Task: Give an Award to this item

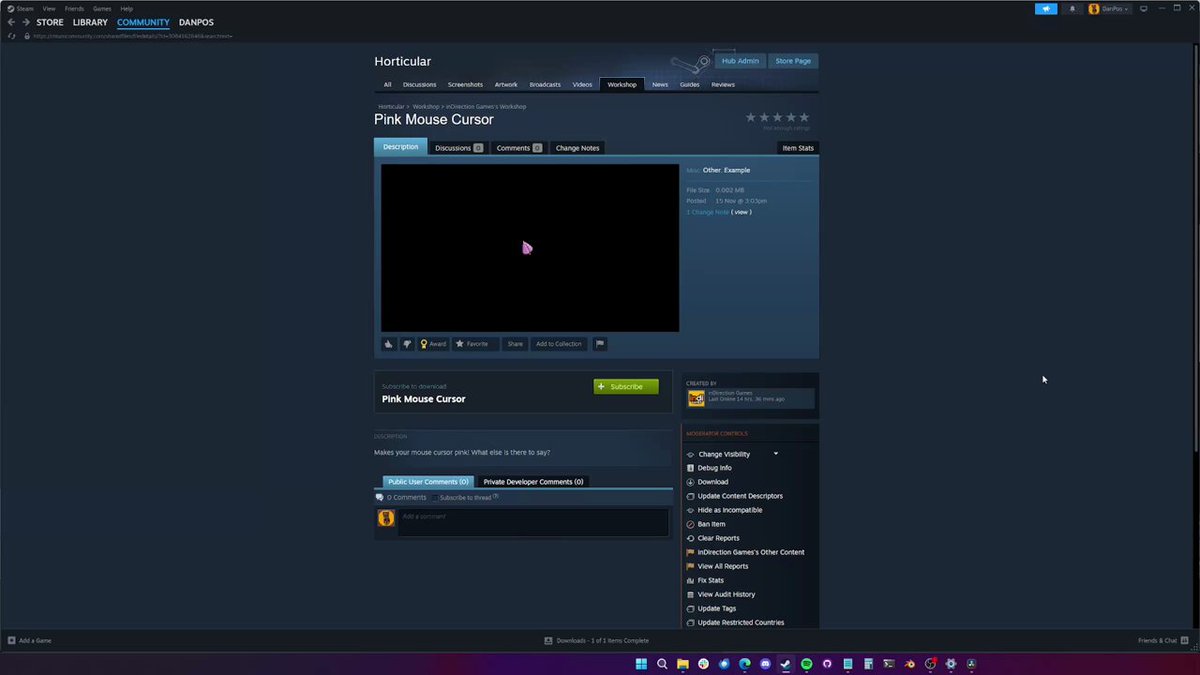Action: click(x=433, y=344)
